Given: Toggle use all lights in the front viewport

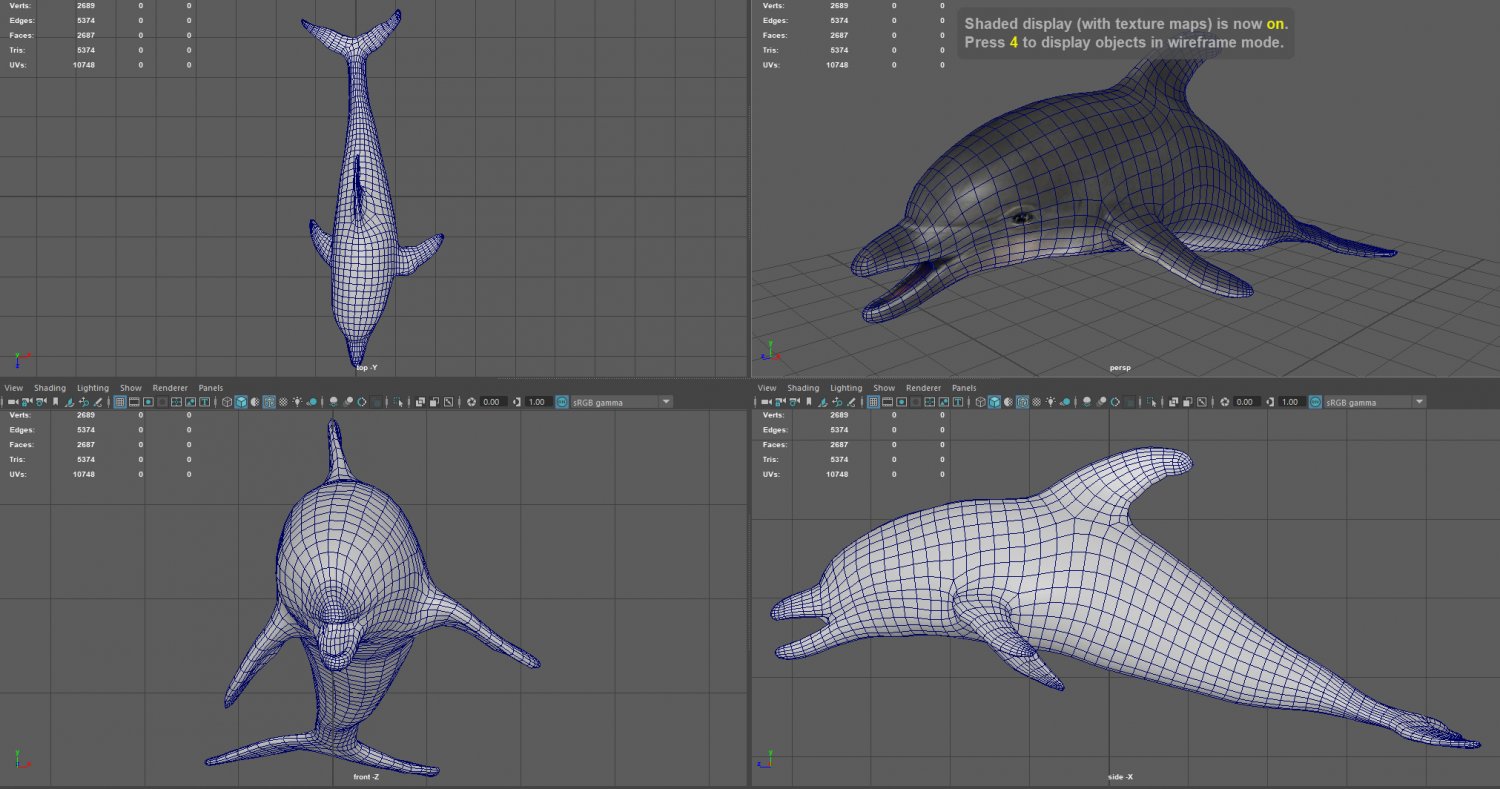Looking at the screenshot, I should (x=298, y=402).
